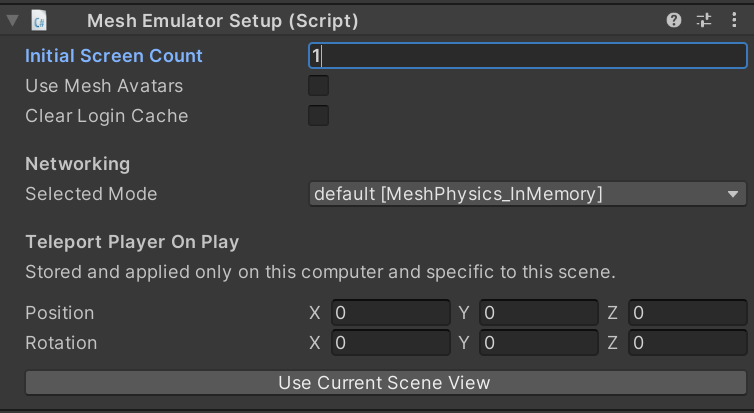
Task: Click the Position X value field
Action: click(390, 313)
